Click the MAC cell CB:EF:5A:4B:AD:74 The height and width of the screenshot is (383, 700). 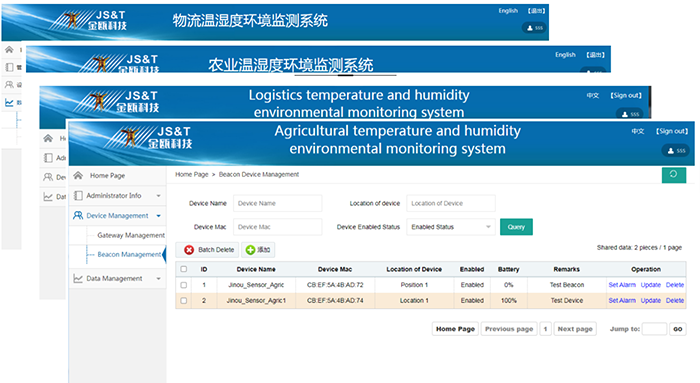click(x=335, y=300)
